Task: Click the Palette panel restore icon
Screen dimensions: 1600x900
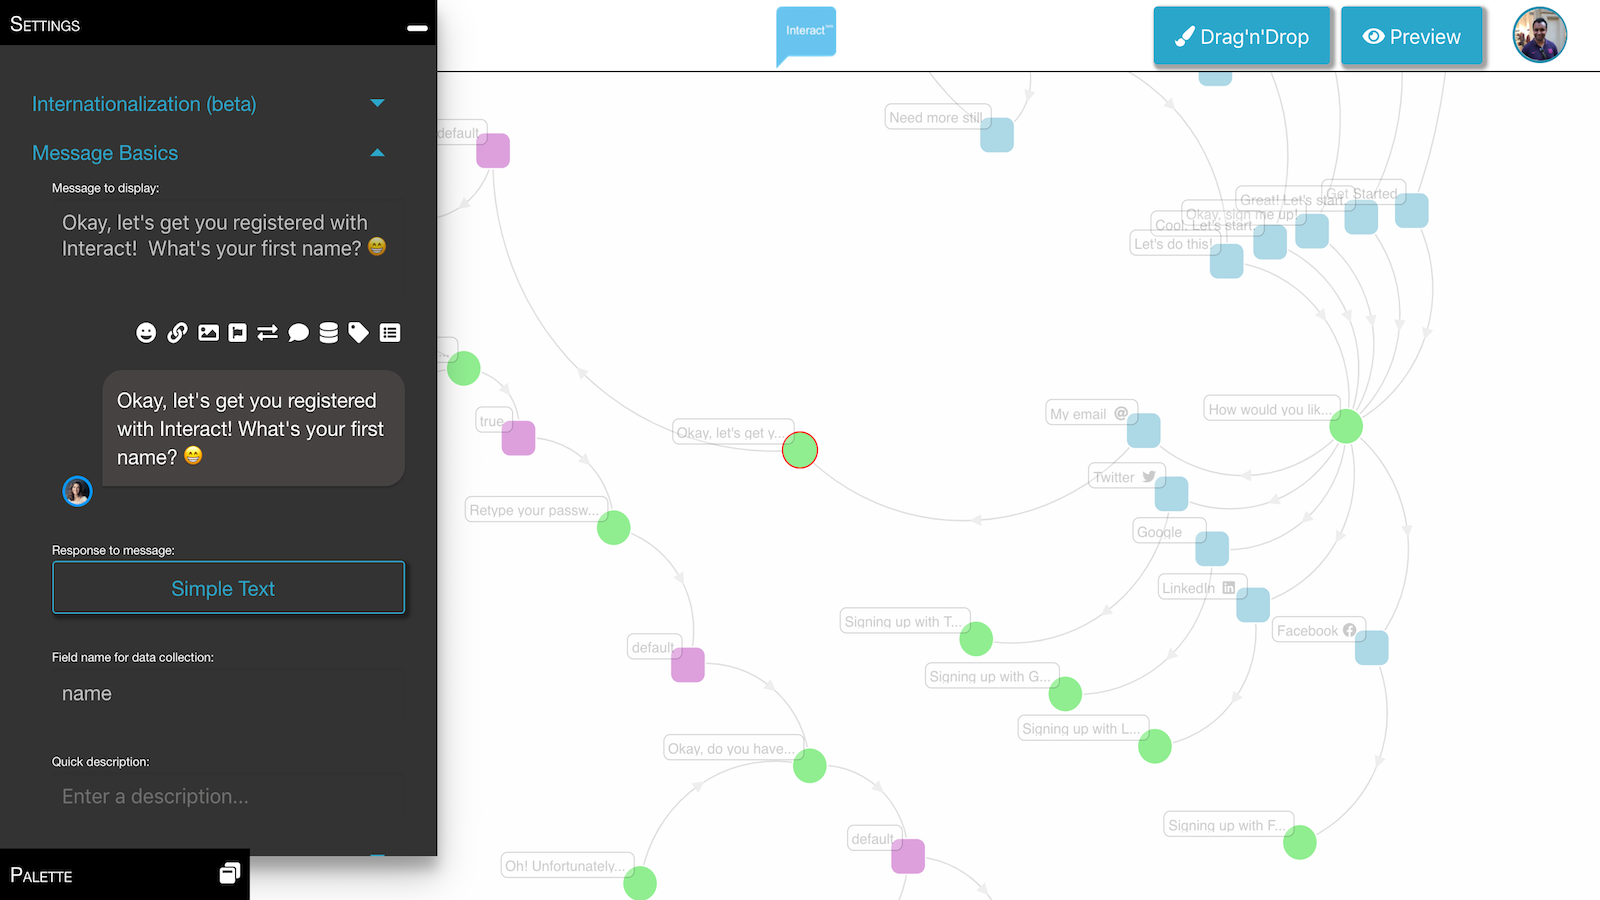Action: click(x=230, y=873)
